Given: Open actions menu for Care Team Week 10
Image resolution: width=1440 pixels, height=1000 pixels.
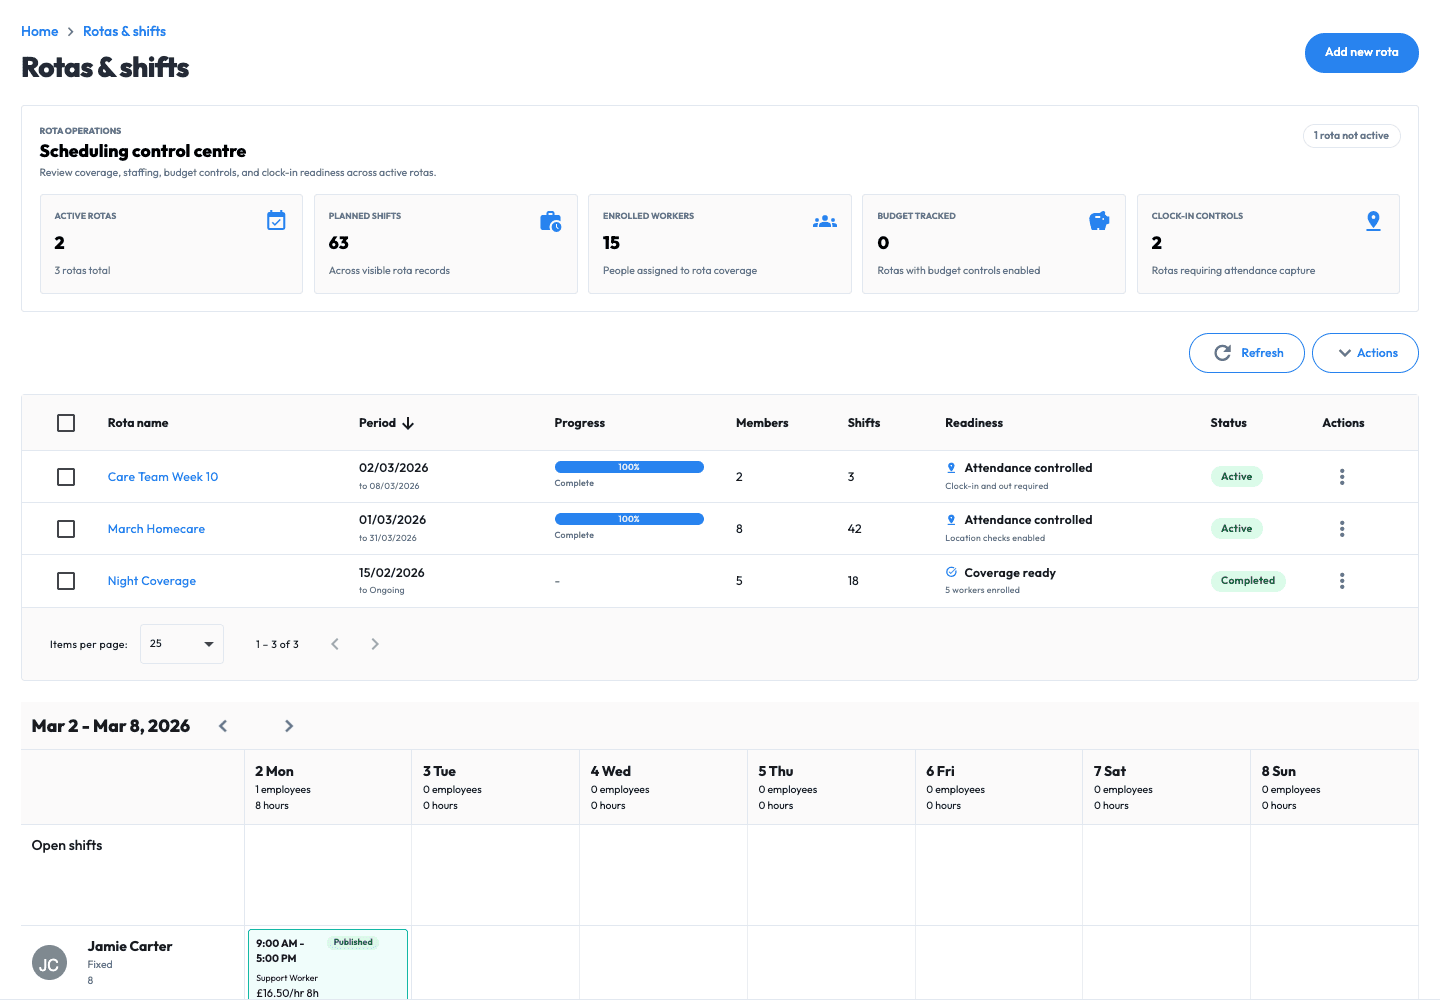Looking at the screenshot, I should [1342, 477].
